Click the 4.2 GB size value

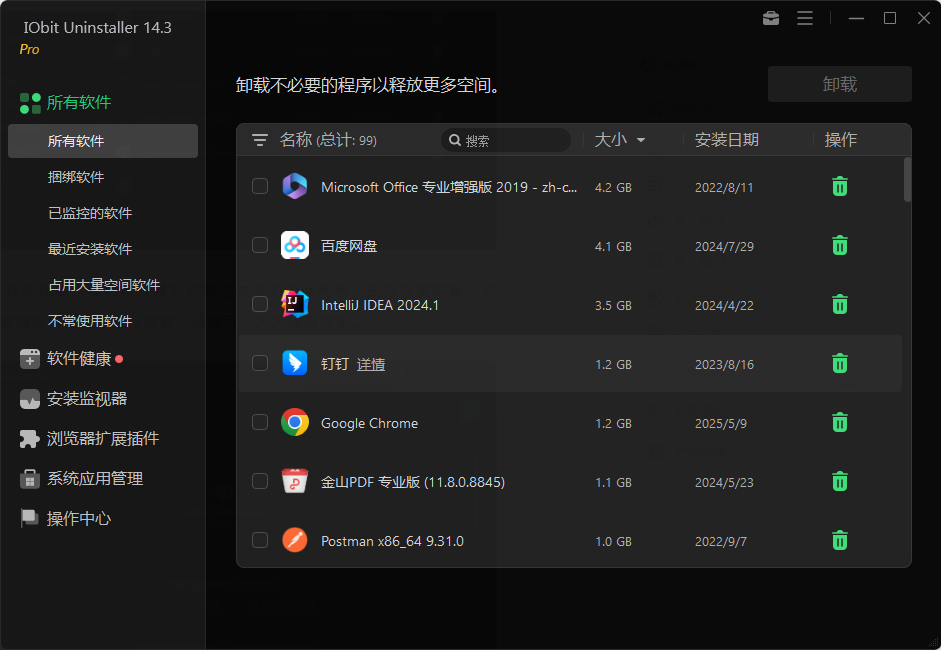point(613,187)
